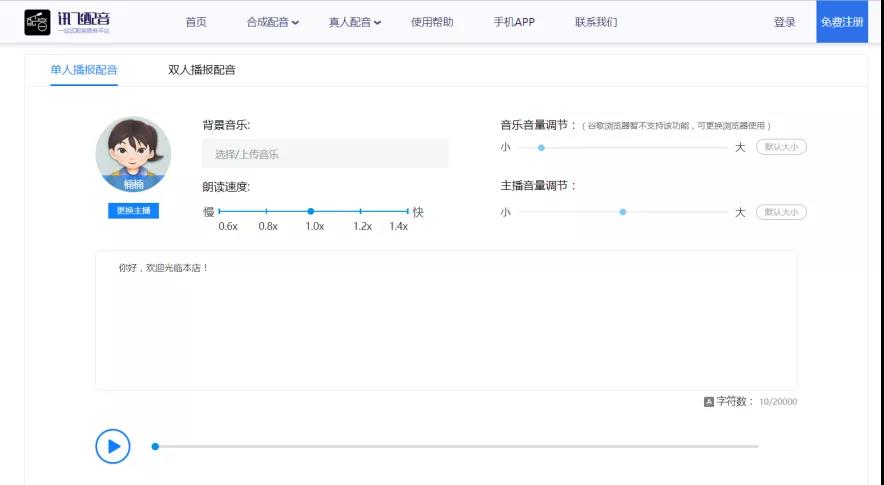Reset anchor volume with 默认大小 button
This screenshot has height=485, width=884.
[x=781, y=212]
